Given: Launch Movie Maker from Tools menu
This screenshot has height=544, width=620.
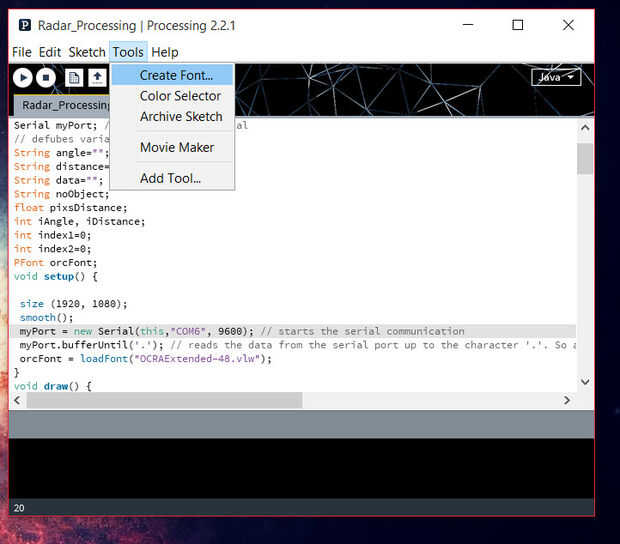Looking at the screenshot, I should (x=172, y=147).
